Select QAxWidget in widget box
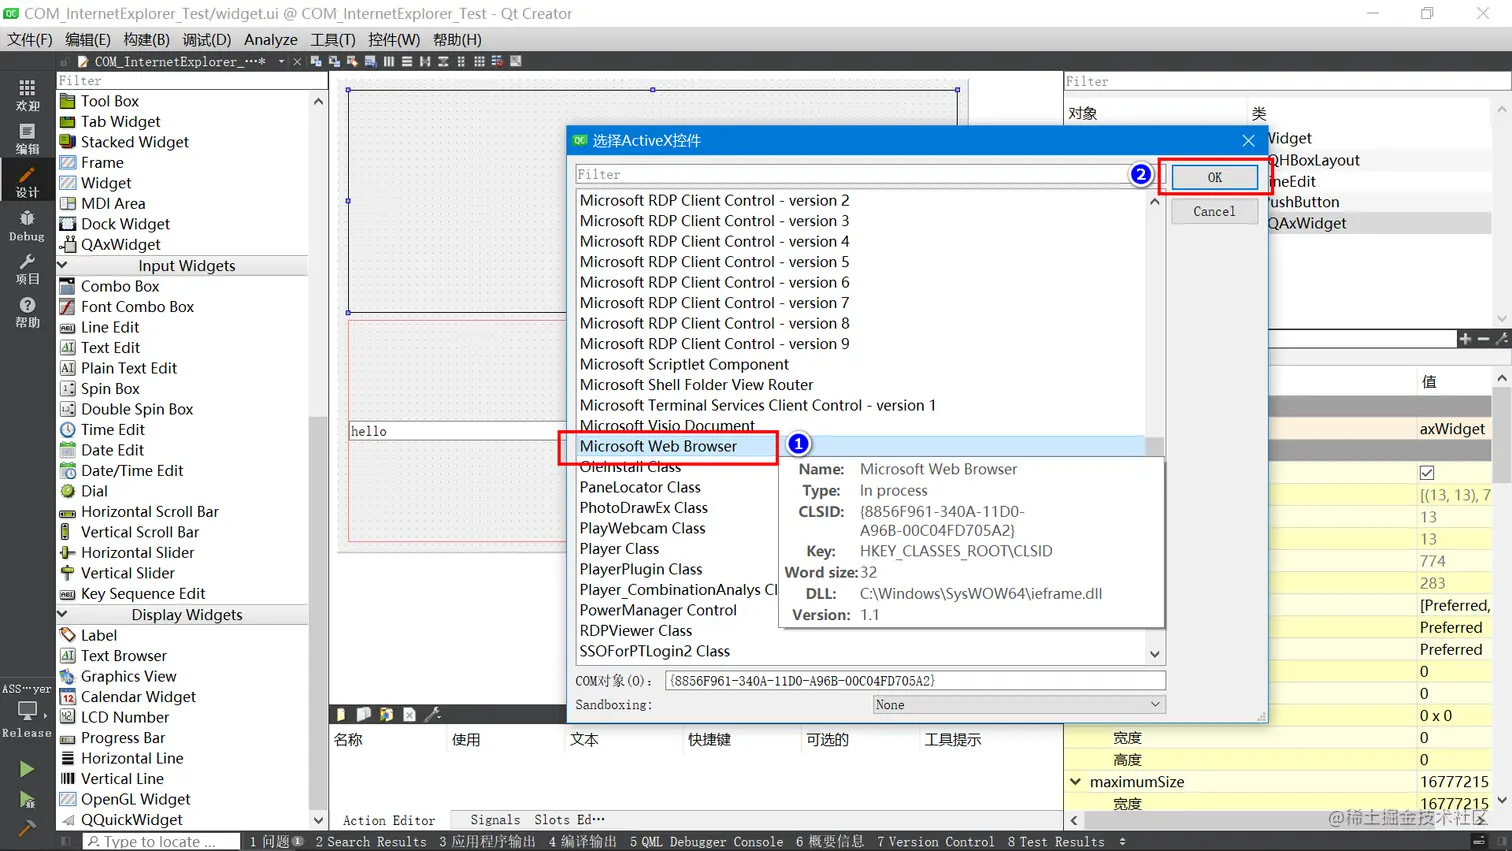Viewport: 1512px width, 851px height. [120, 244]
